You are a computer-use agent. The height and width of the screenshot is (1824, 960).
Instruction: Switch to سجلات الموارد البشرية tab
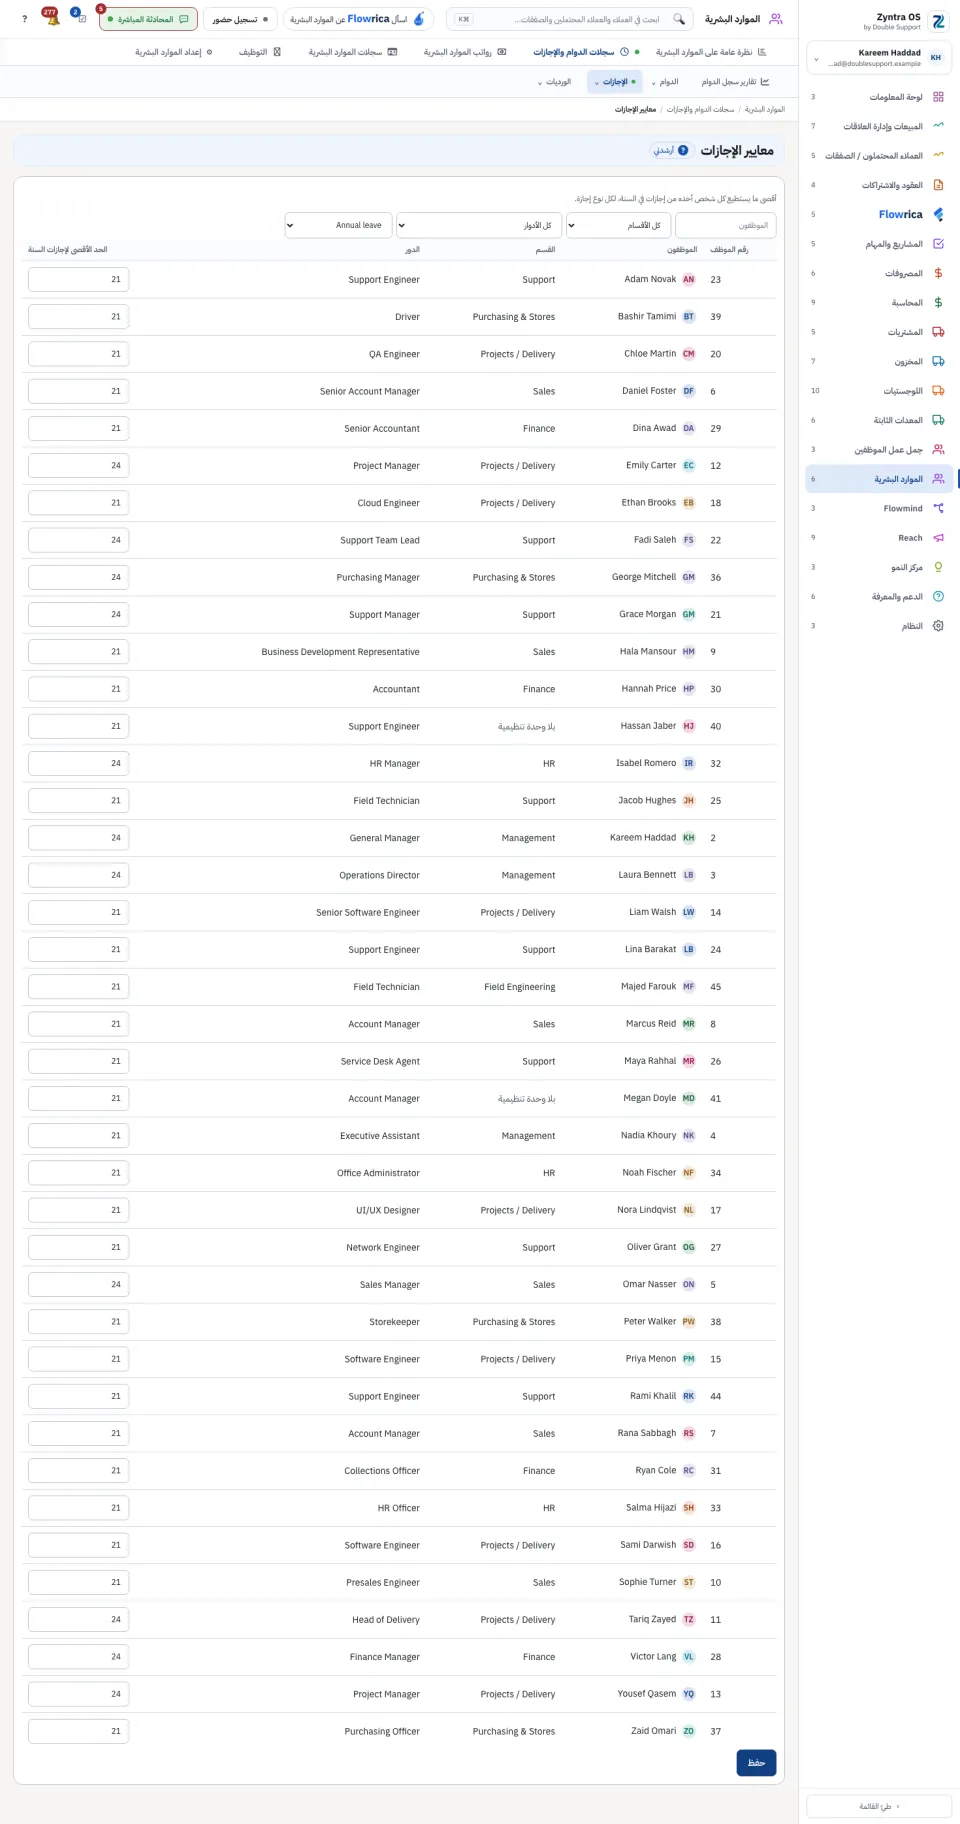[x=353, y=52]
